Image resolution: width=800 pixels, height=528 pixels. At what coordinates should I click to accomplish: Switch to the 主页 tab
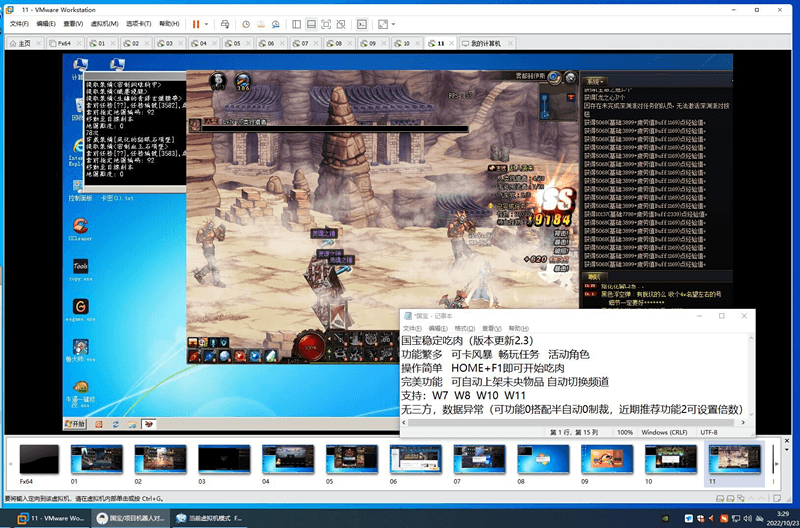coord(24,43)
